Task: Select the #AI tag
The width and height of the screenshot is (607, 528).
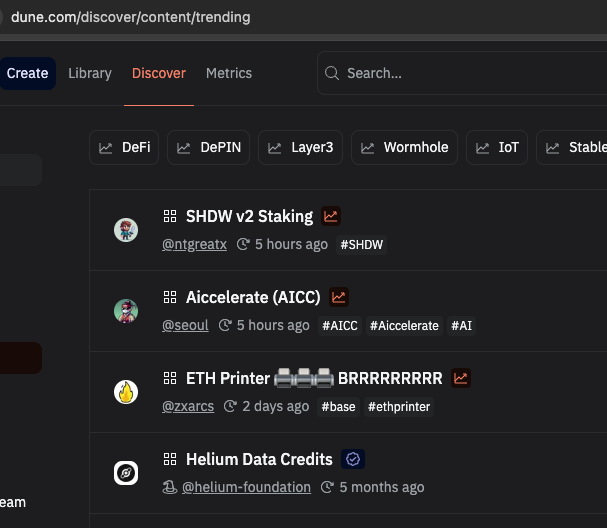Action: (x=461, y=326)
